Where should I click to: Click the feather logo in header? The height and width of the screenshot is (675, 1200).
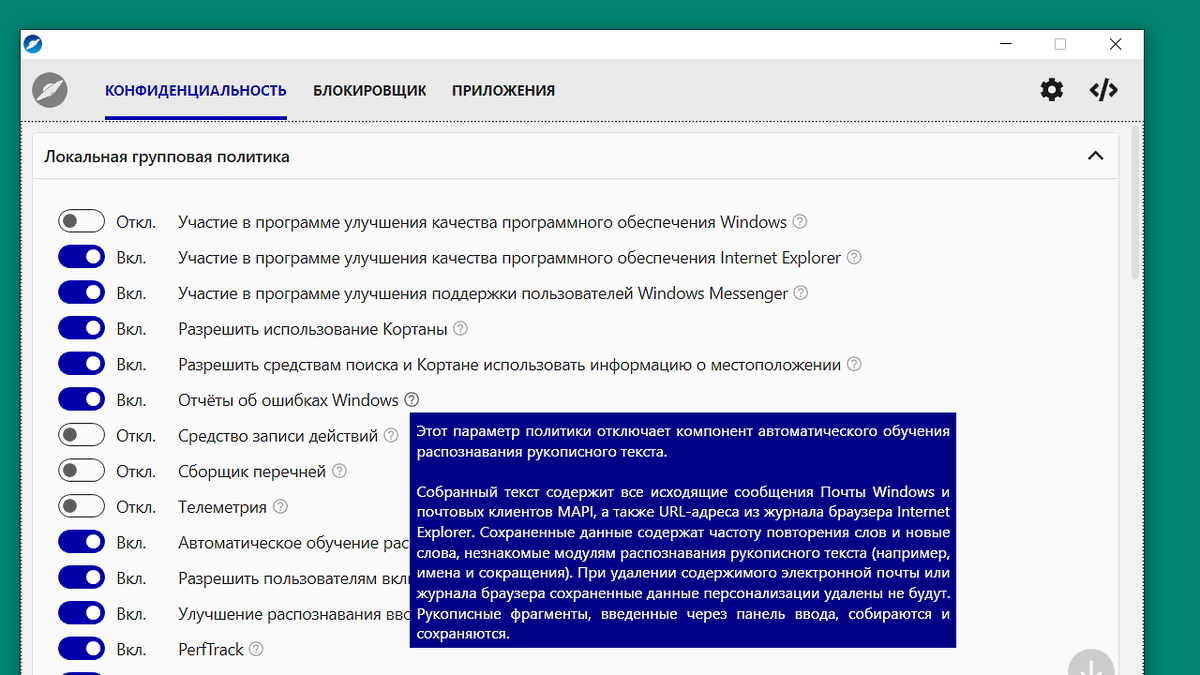49,90
